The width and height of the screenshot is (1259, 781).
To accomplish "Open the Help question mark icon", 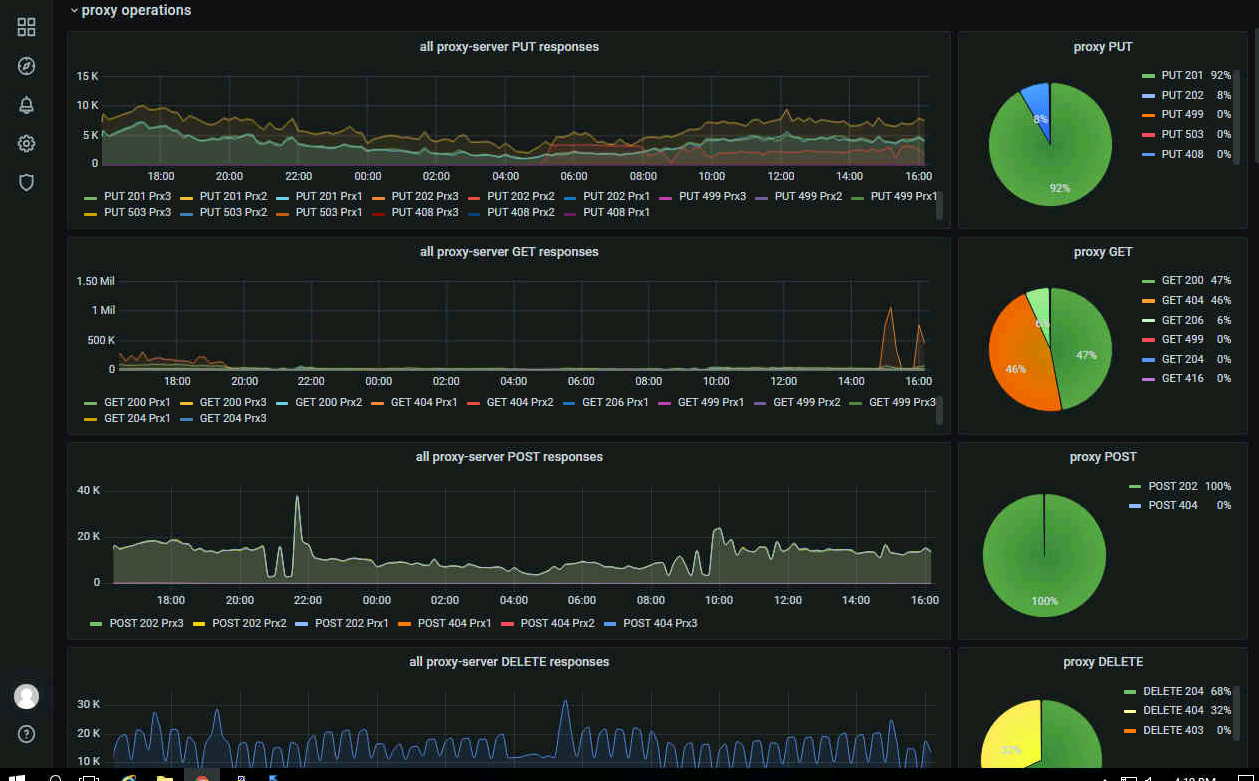I will point(27,734).
